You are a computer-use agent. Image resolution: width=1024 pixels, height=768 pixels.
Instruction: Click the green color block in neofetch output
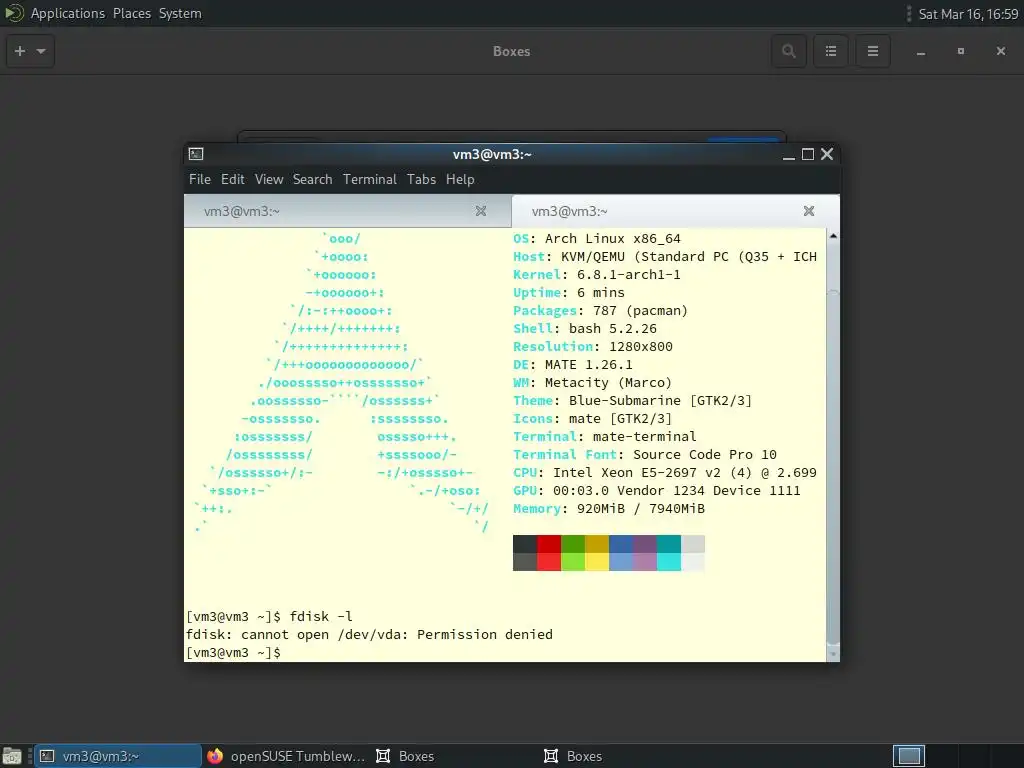[573, 552]
